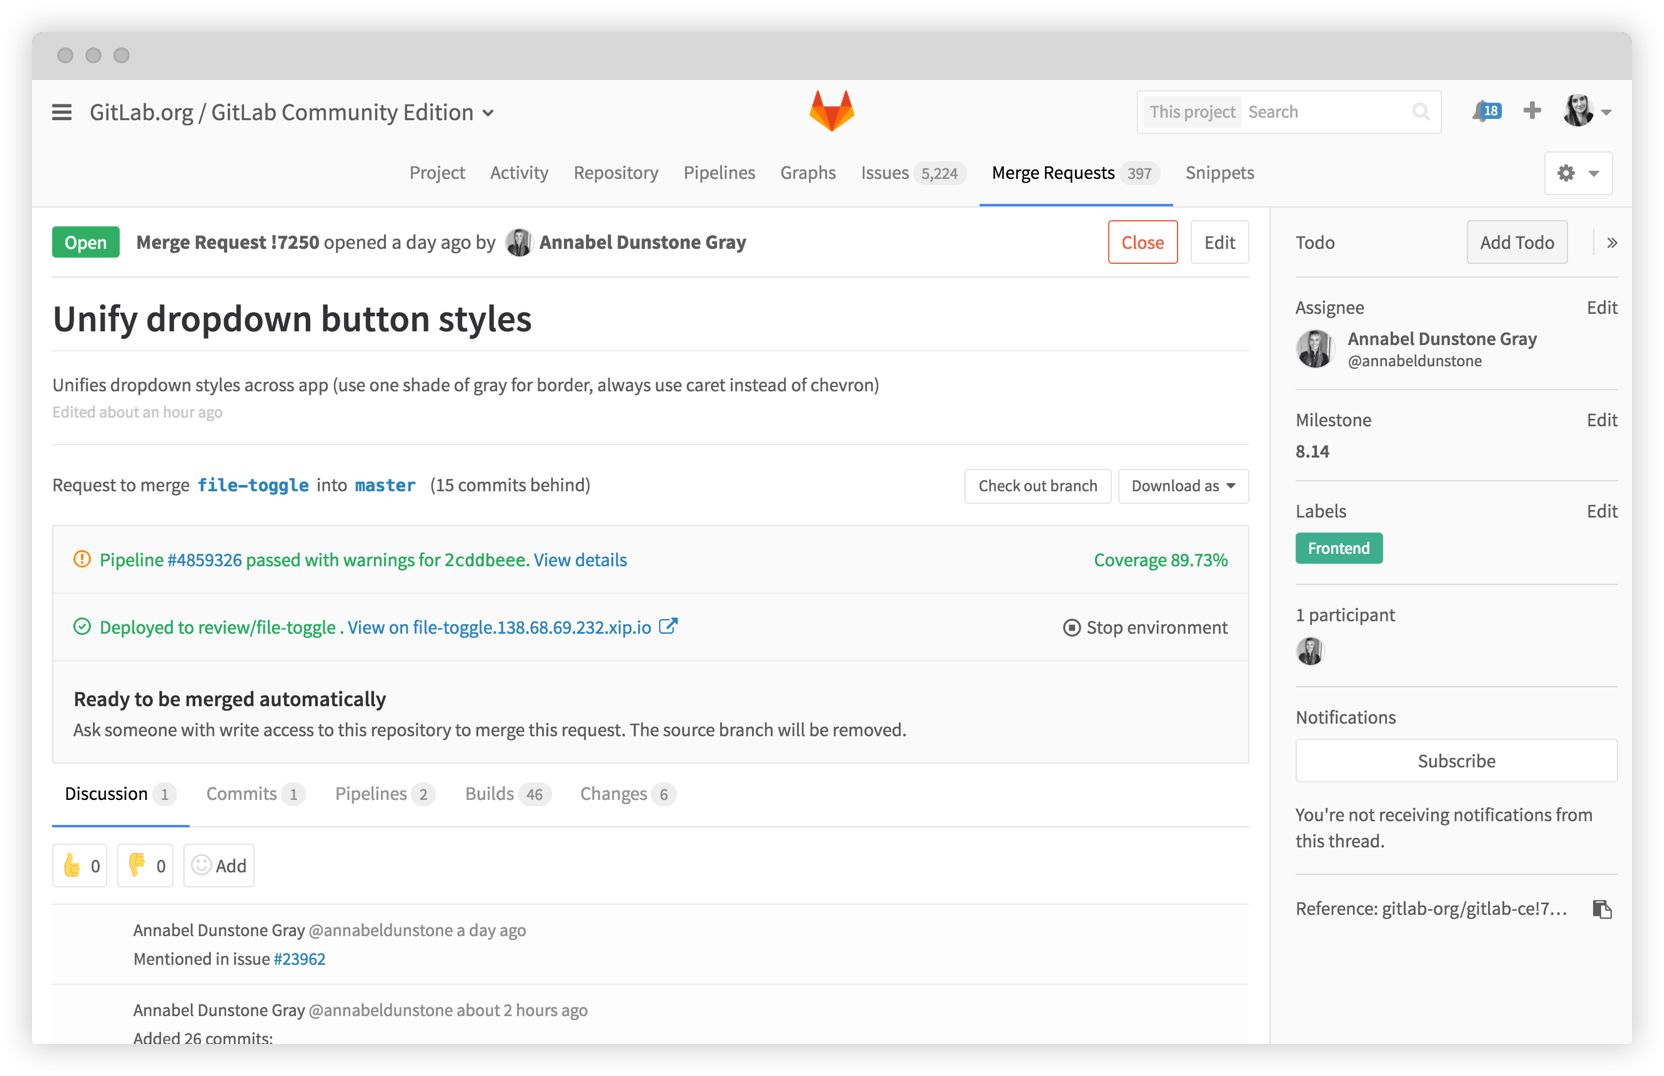Click the thumbs down emoji button
1664x1076 pixels.
pyautogui.click(x=145, y=866)
